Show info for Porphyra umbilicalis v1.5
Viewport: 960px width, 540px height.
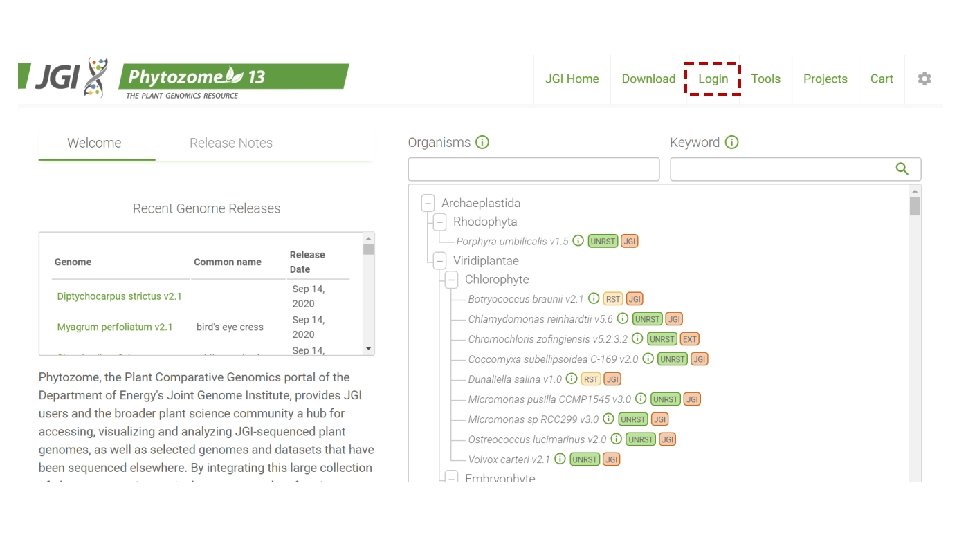click(578, 241)
